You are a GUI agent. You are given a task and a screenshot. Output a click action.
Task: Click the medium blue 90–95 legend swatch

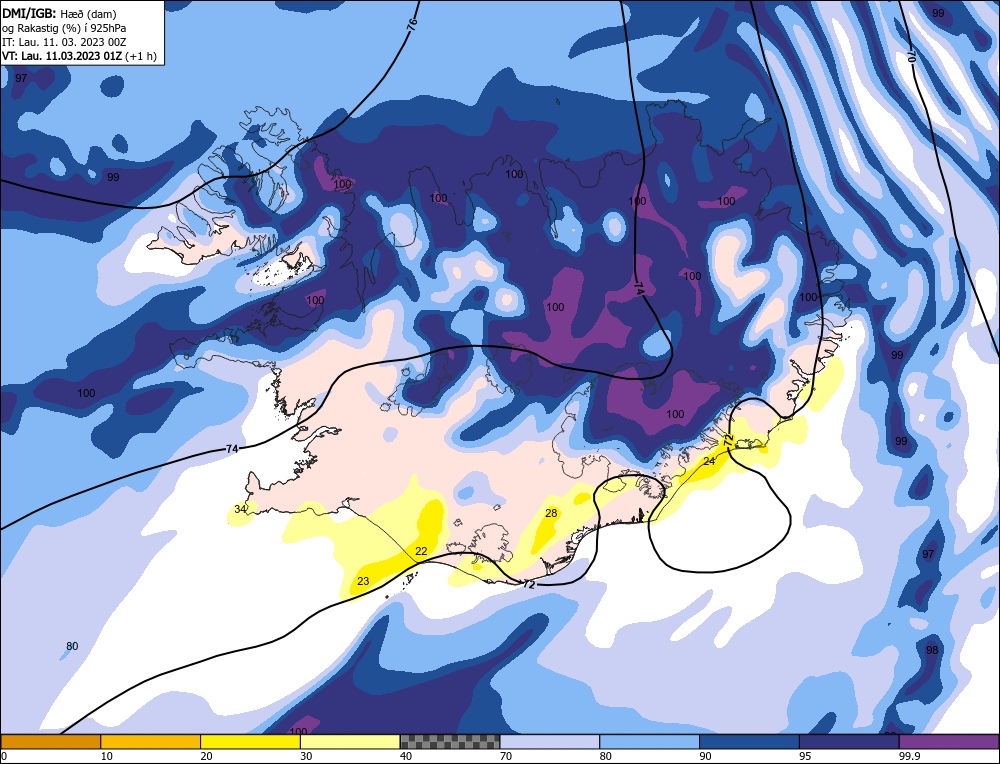749,741
